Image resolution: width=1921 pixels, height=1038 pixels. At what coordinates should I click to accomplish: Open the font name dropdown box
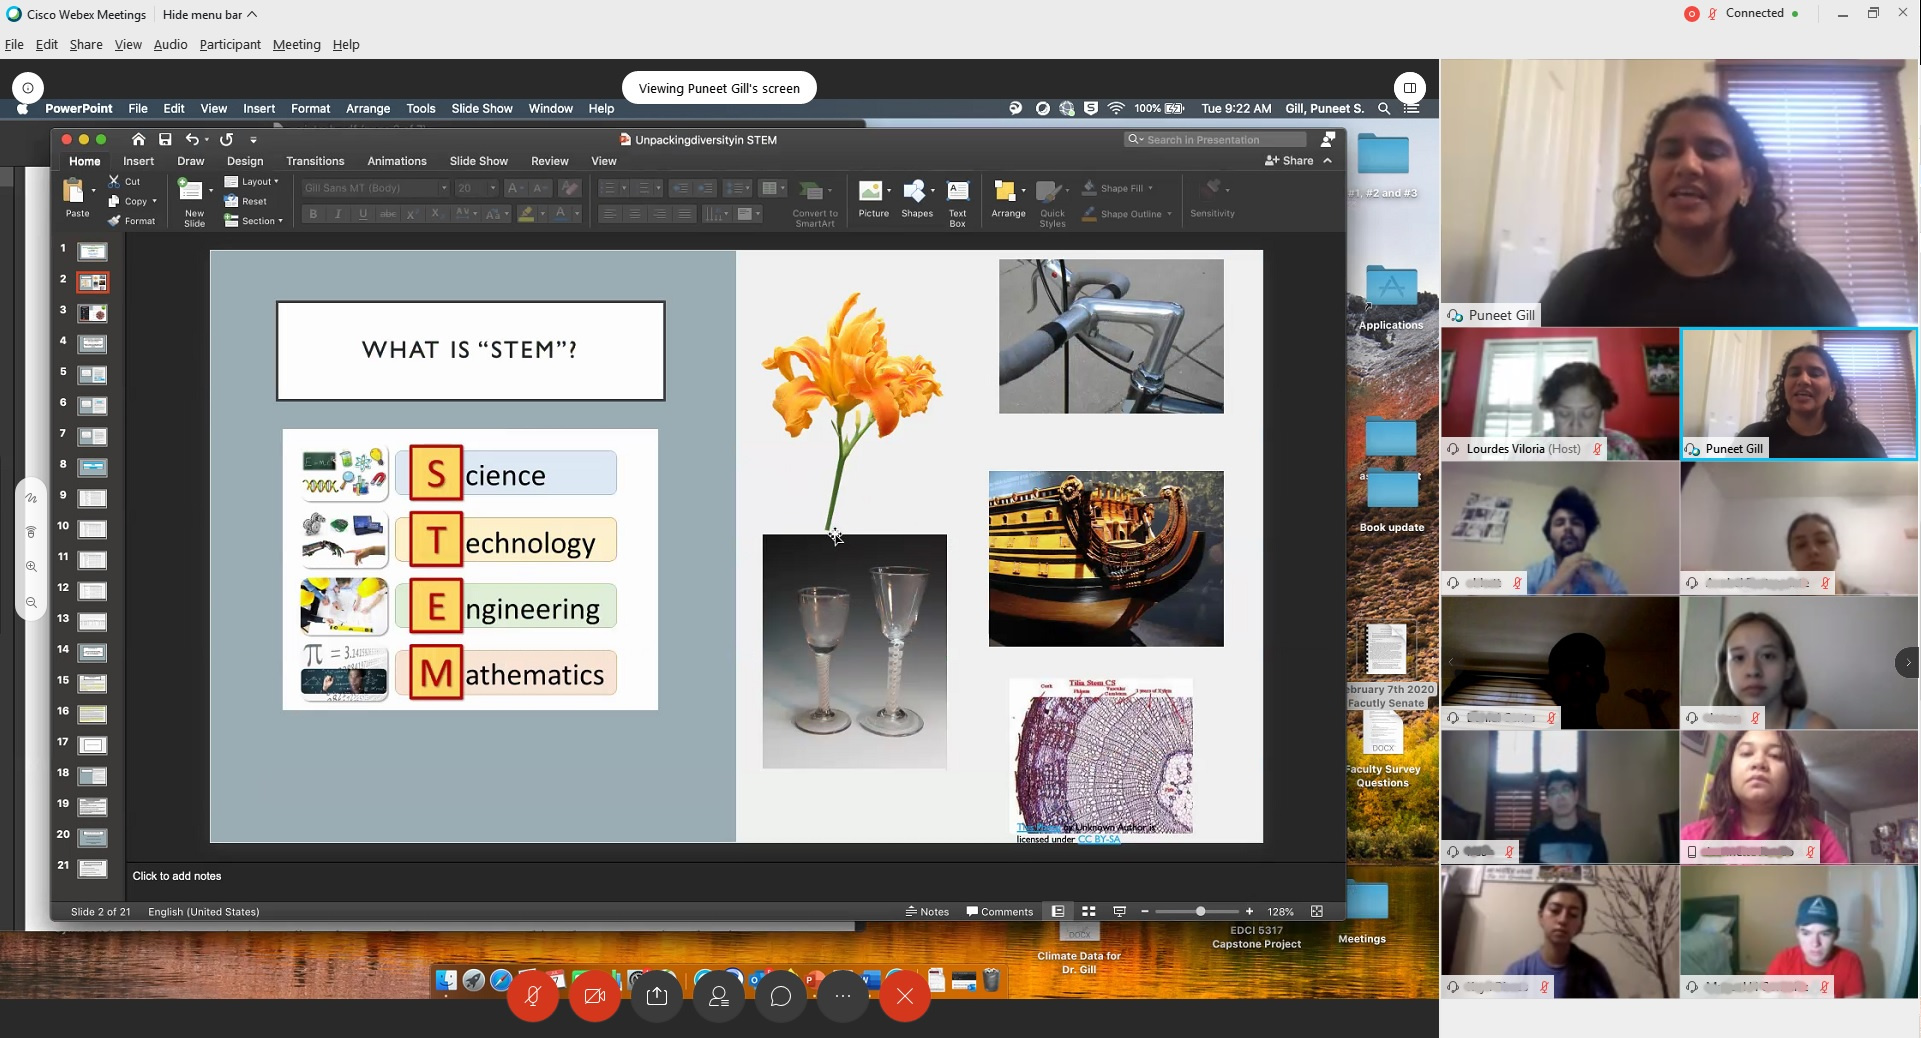(375, 188)
